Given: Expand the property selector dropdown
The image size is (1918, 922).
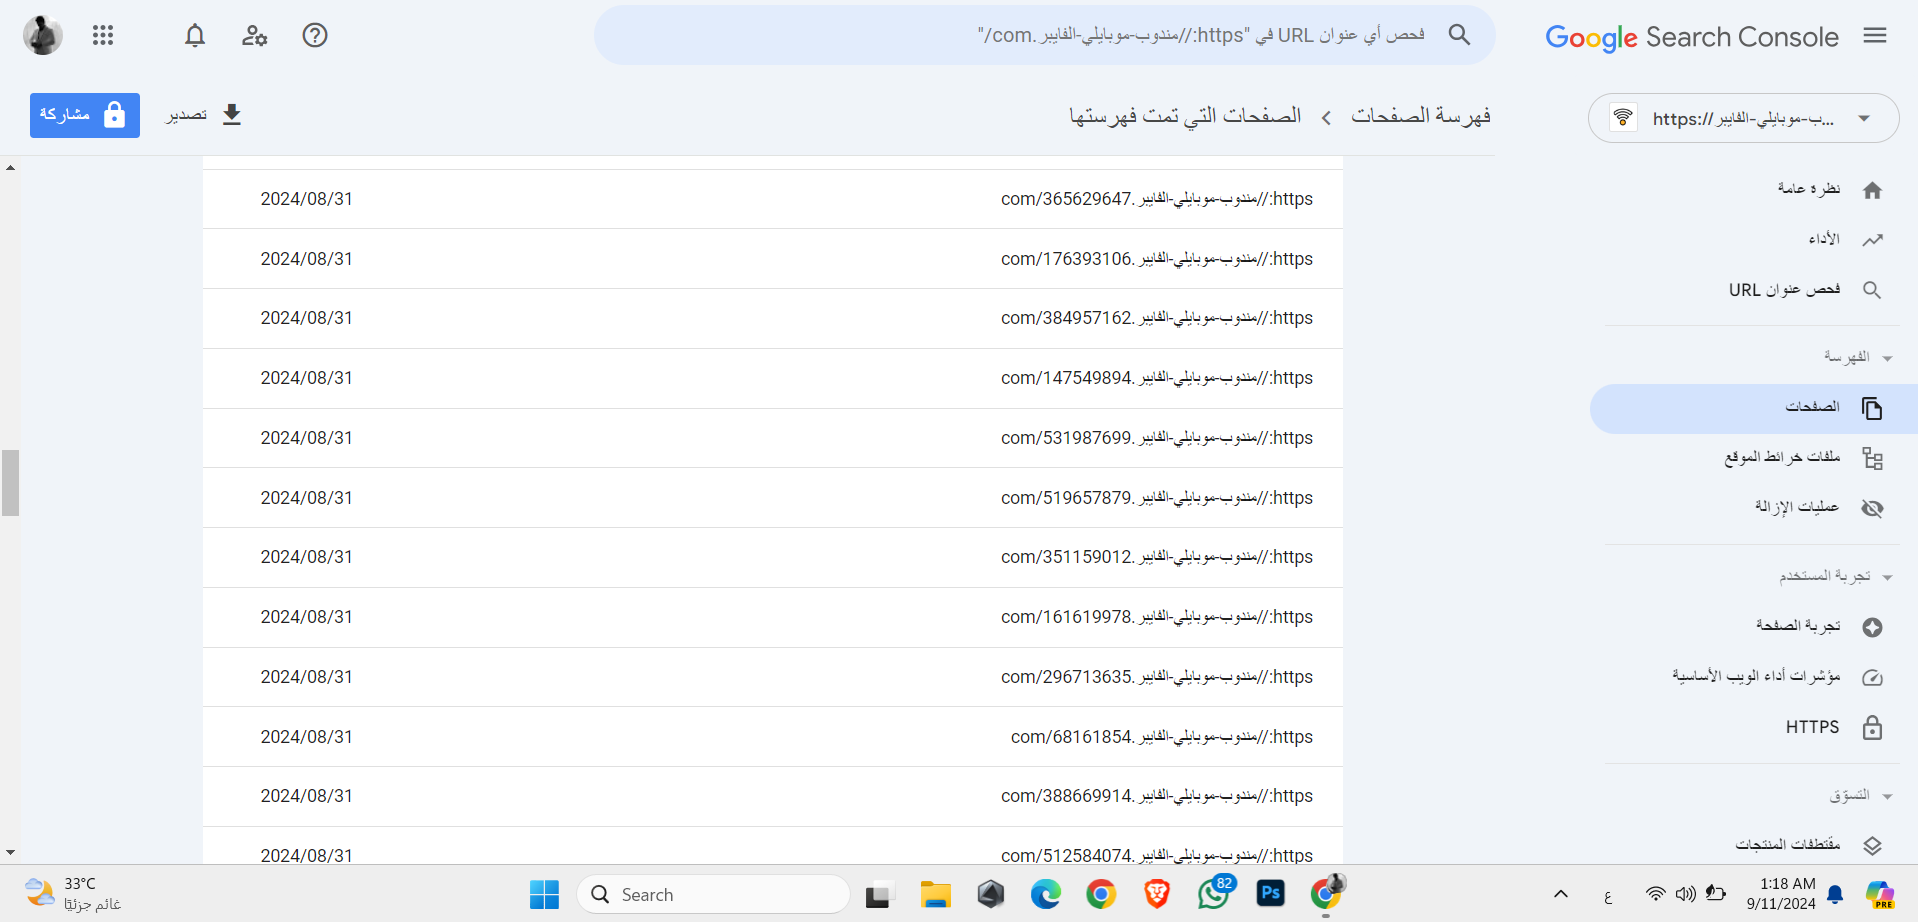Looking at the screenshot, I should coord(1864,119).
